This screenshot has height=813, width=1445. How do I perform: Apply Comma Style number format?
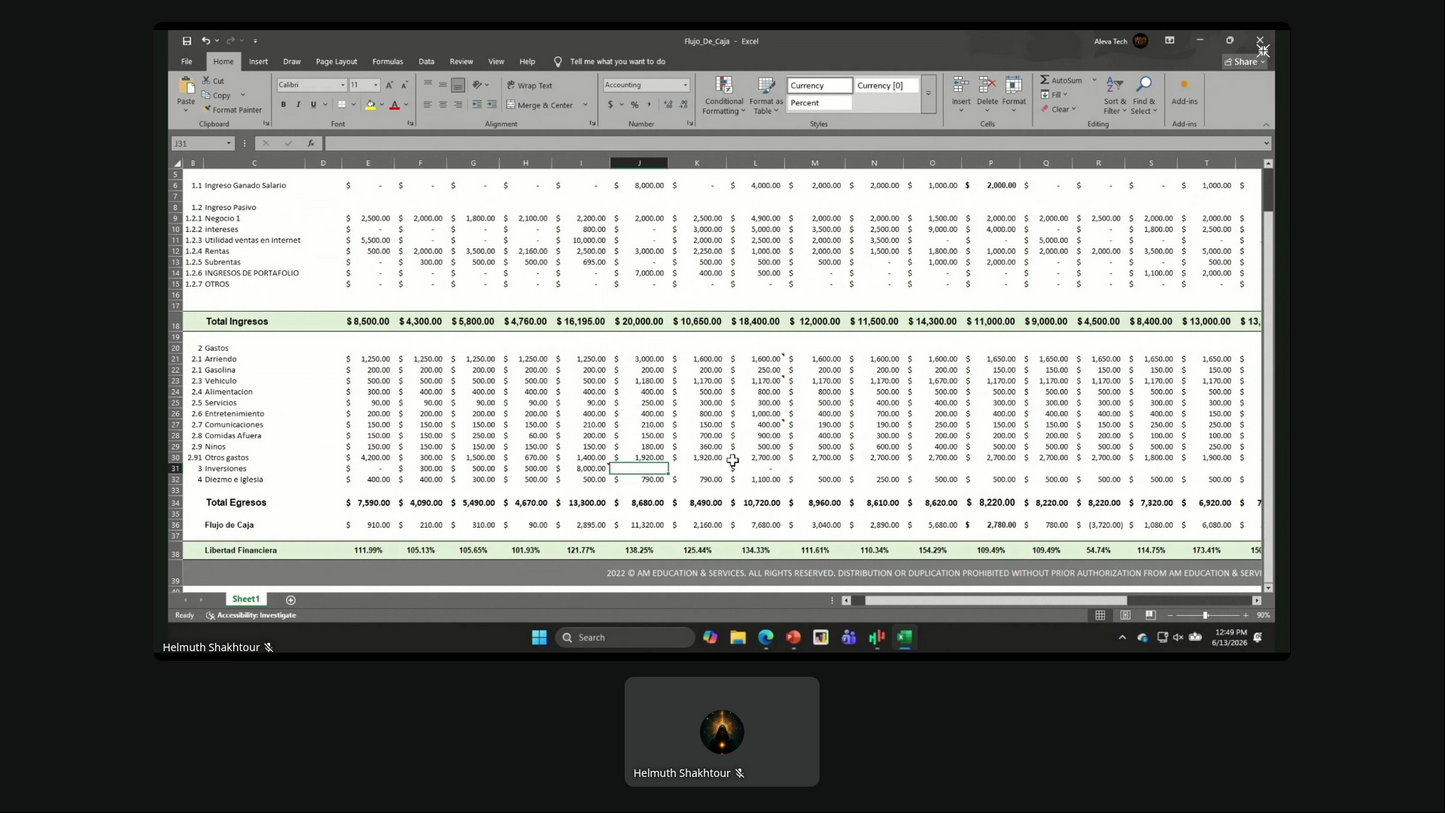(649, 105)
